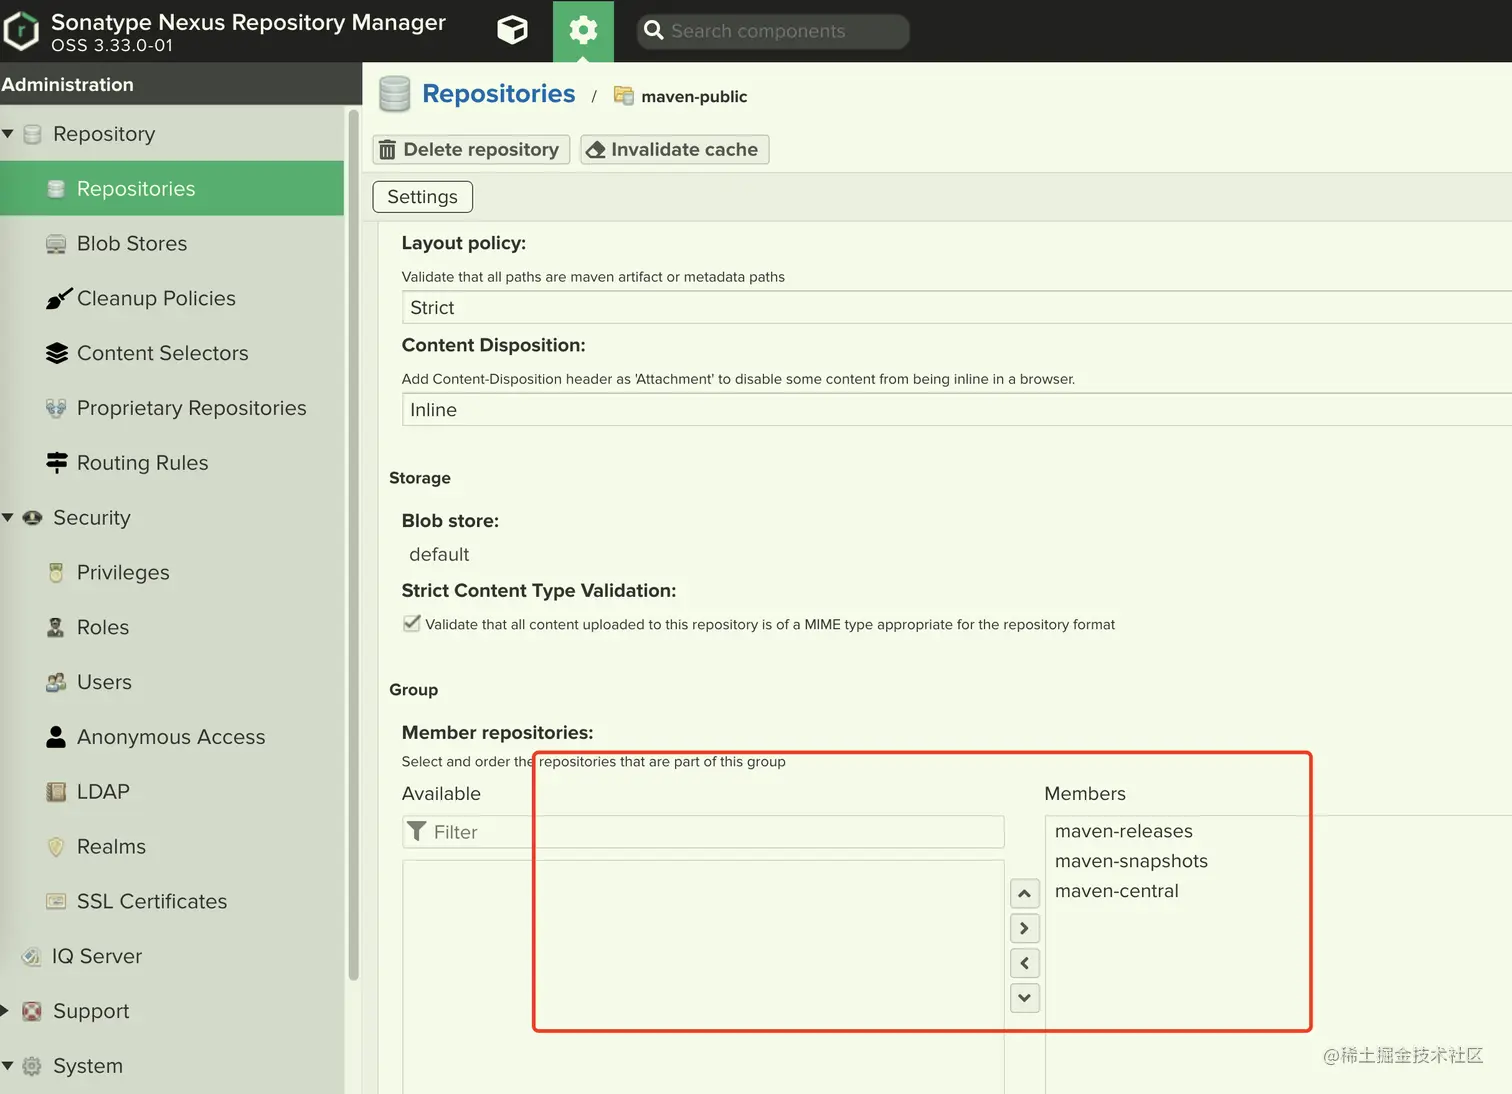Click the Delete repository button
Screen dimensions: 1512x1094
471,149
